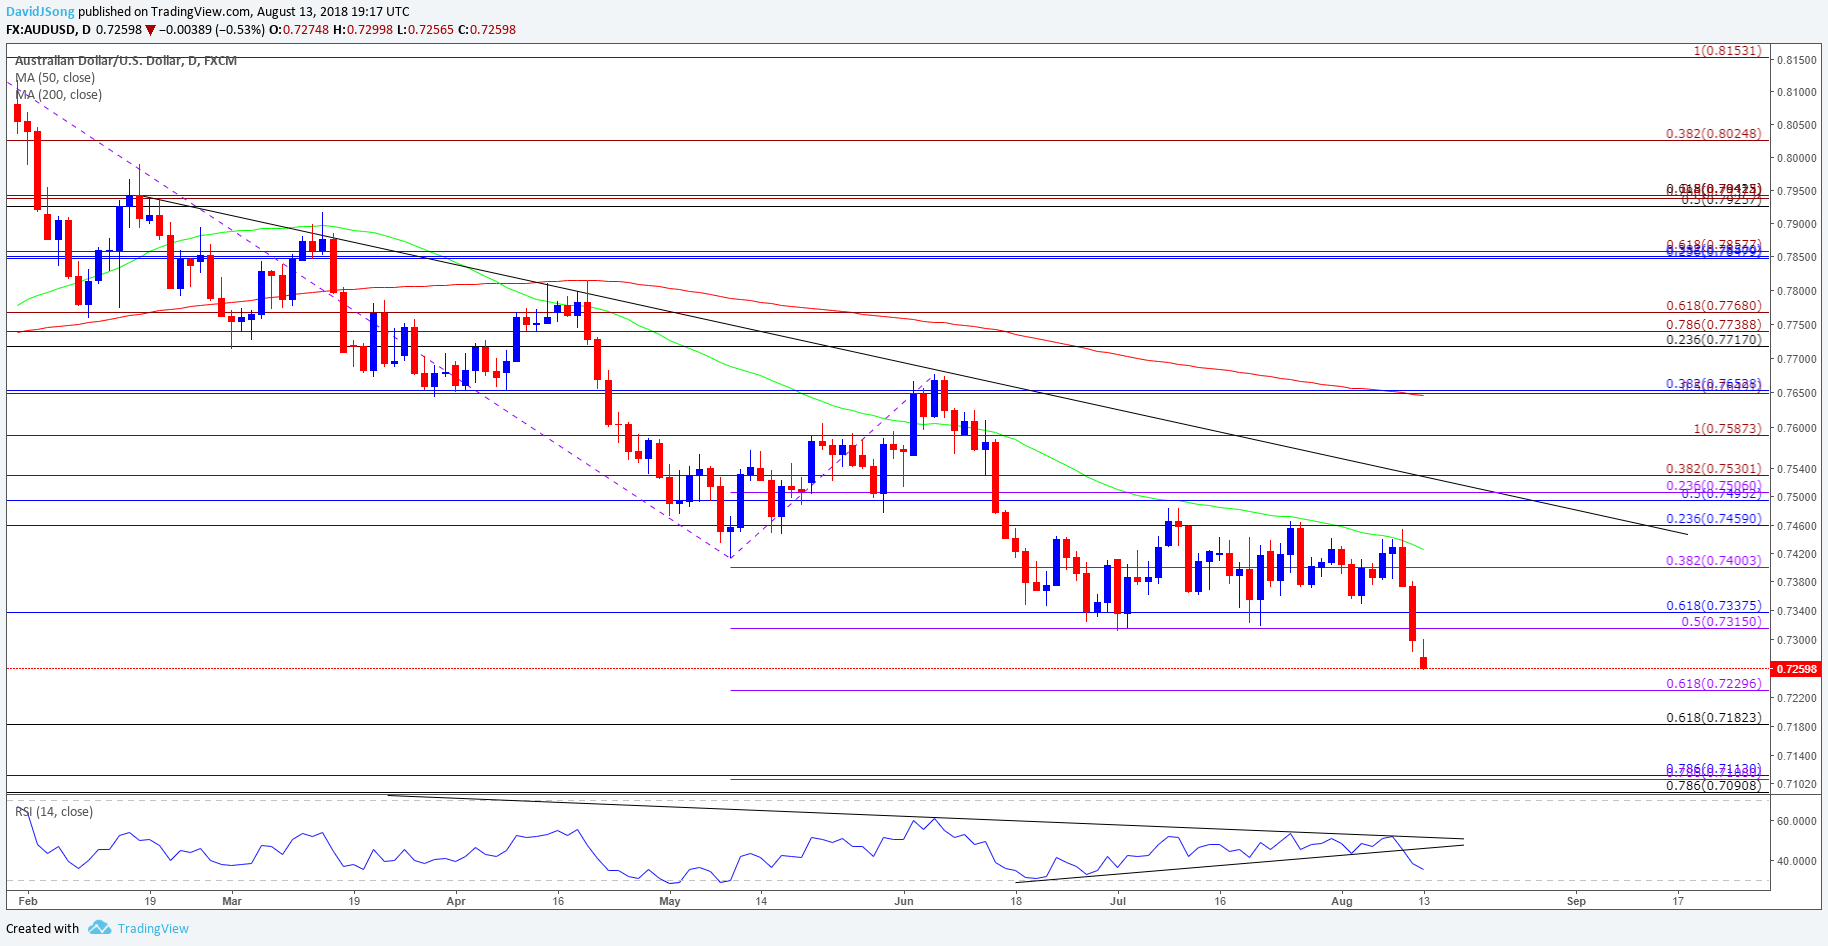Open the TradingView link beside Created with
1828x946 pixels.
[153, 928]
